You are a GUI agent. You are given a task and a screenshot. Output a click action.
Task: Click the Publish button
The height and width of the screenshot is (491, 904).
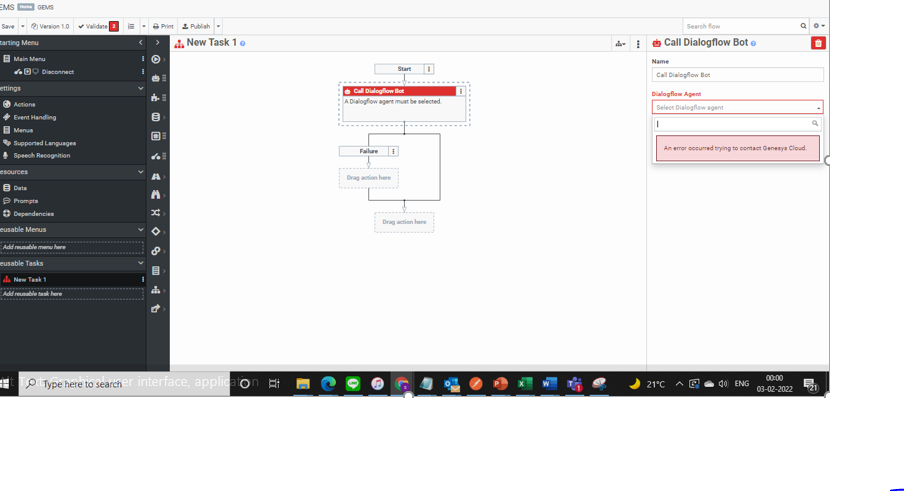tap(196, 27)
